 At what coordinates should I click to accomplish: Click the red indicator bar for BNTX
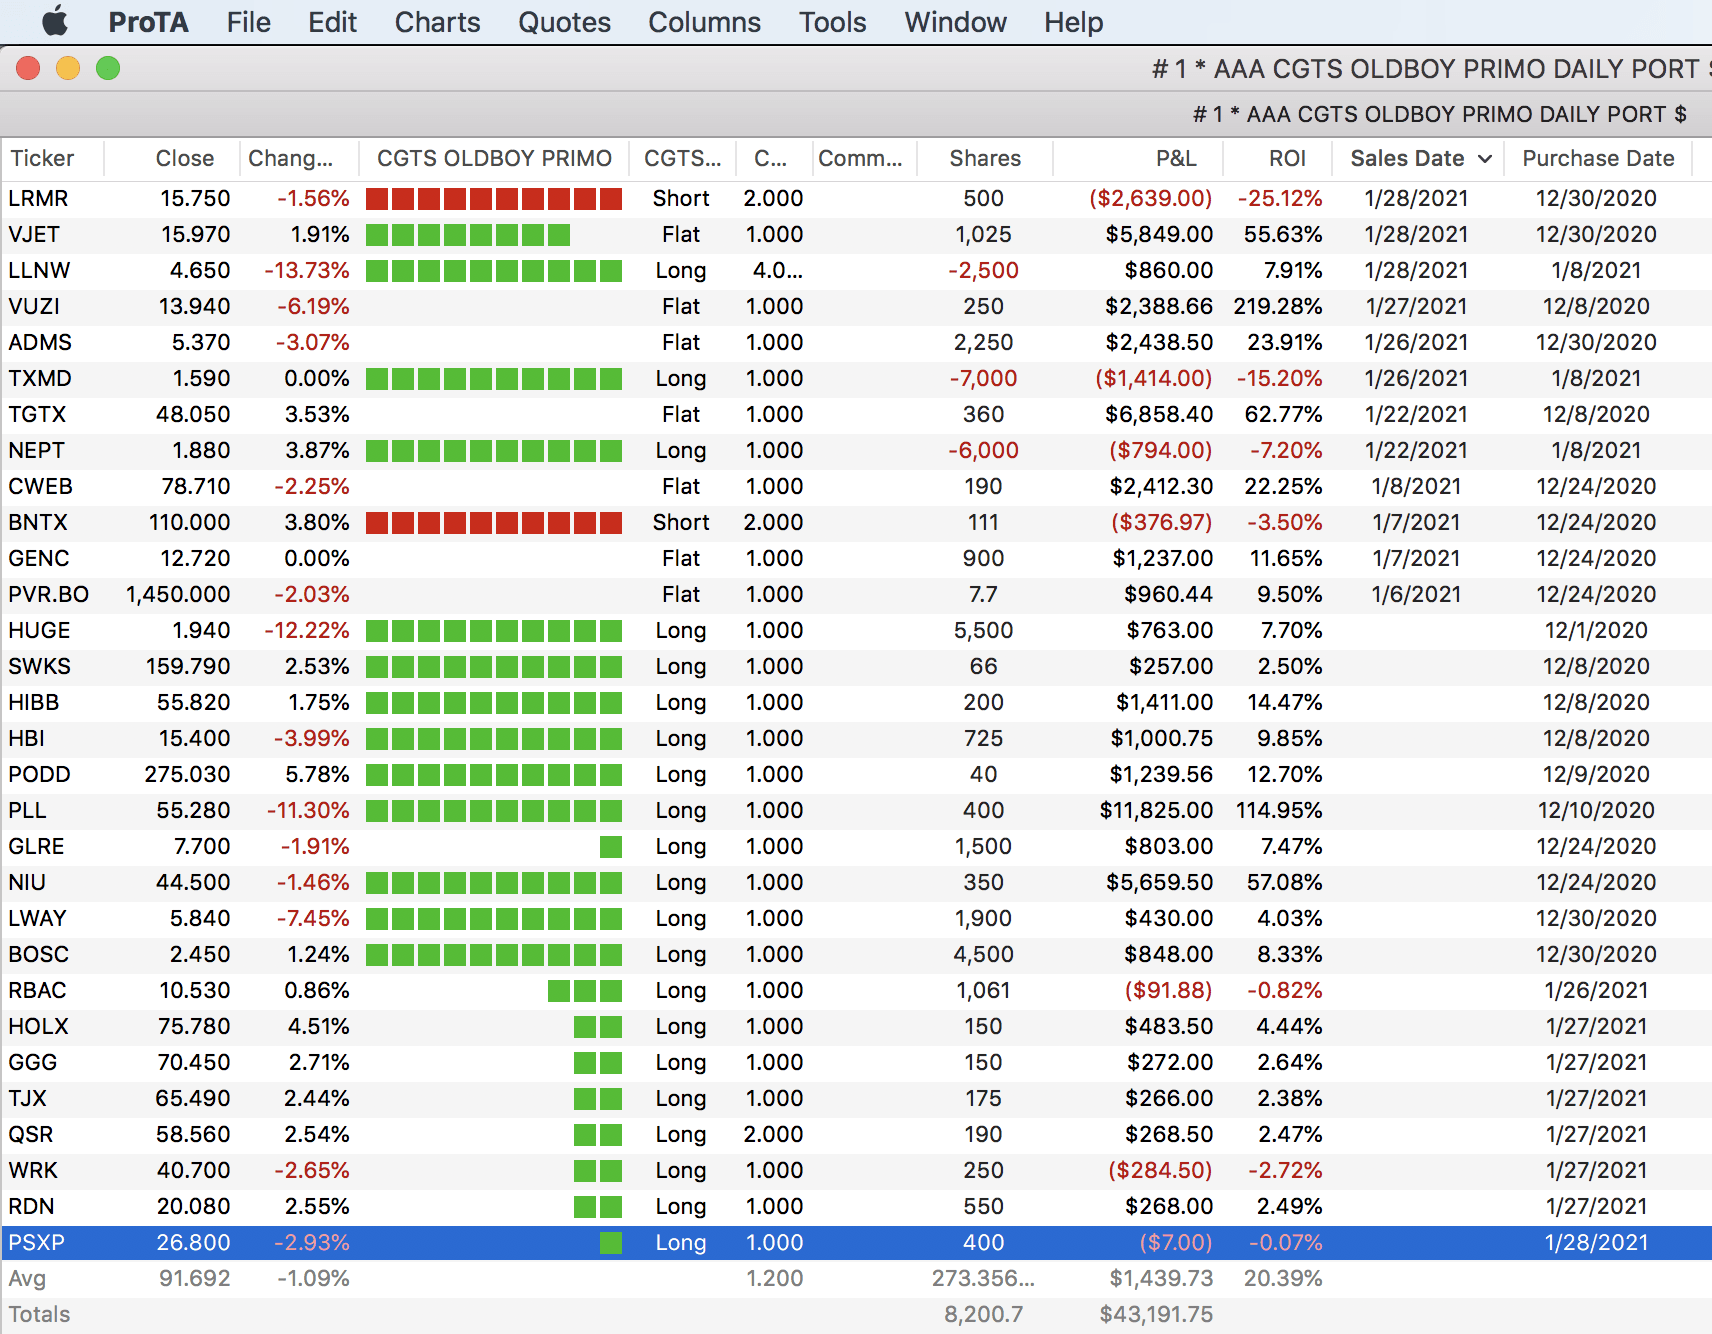pyautogui.click(x=494, y=522)
